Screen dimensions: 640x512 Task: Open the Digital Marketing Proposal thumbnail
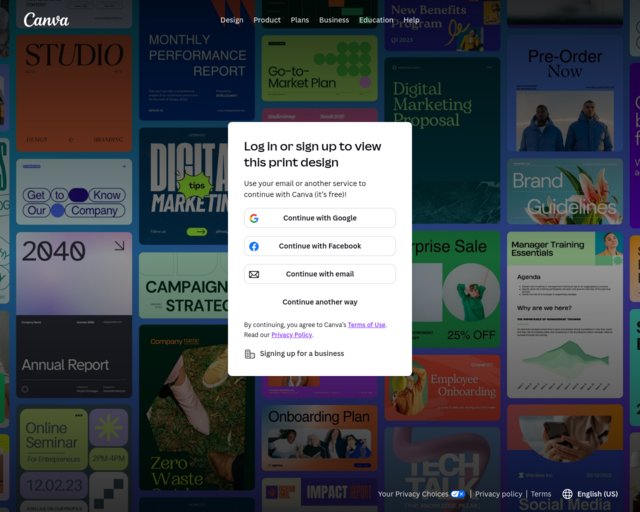pos(442,140)
